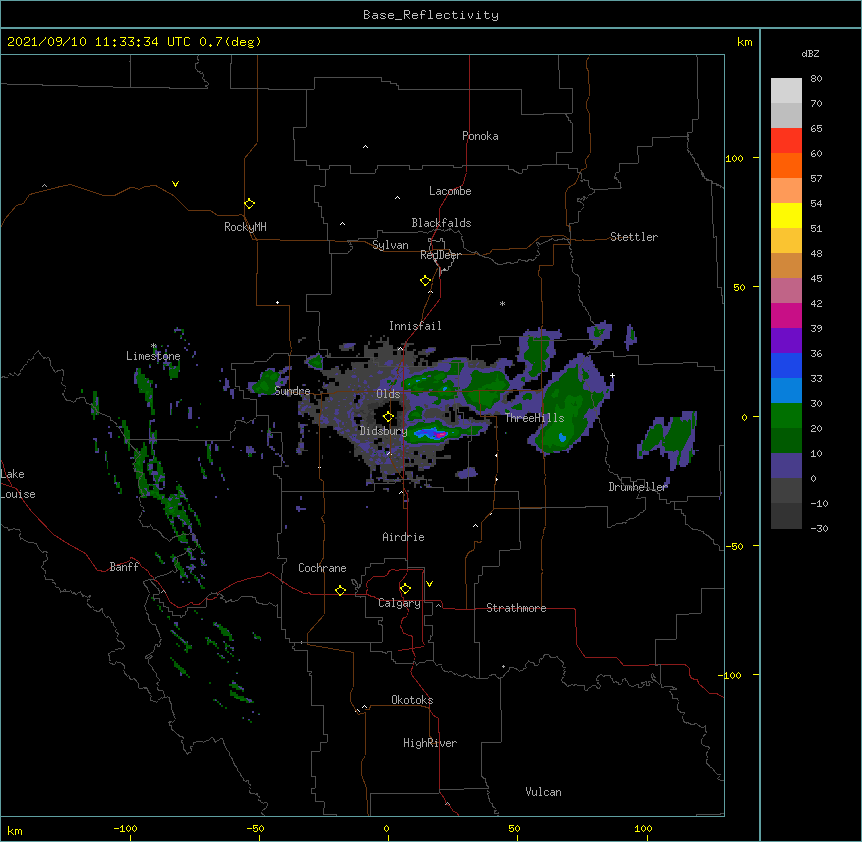The height and width of the screenshot is (842, 862).
Task: Click the Olds city label
Action: tap(388, 394)
